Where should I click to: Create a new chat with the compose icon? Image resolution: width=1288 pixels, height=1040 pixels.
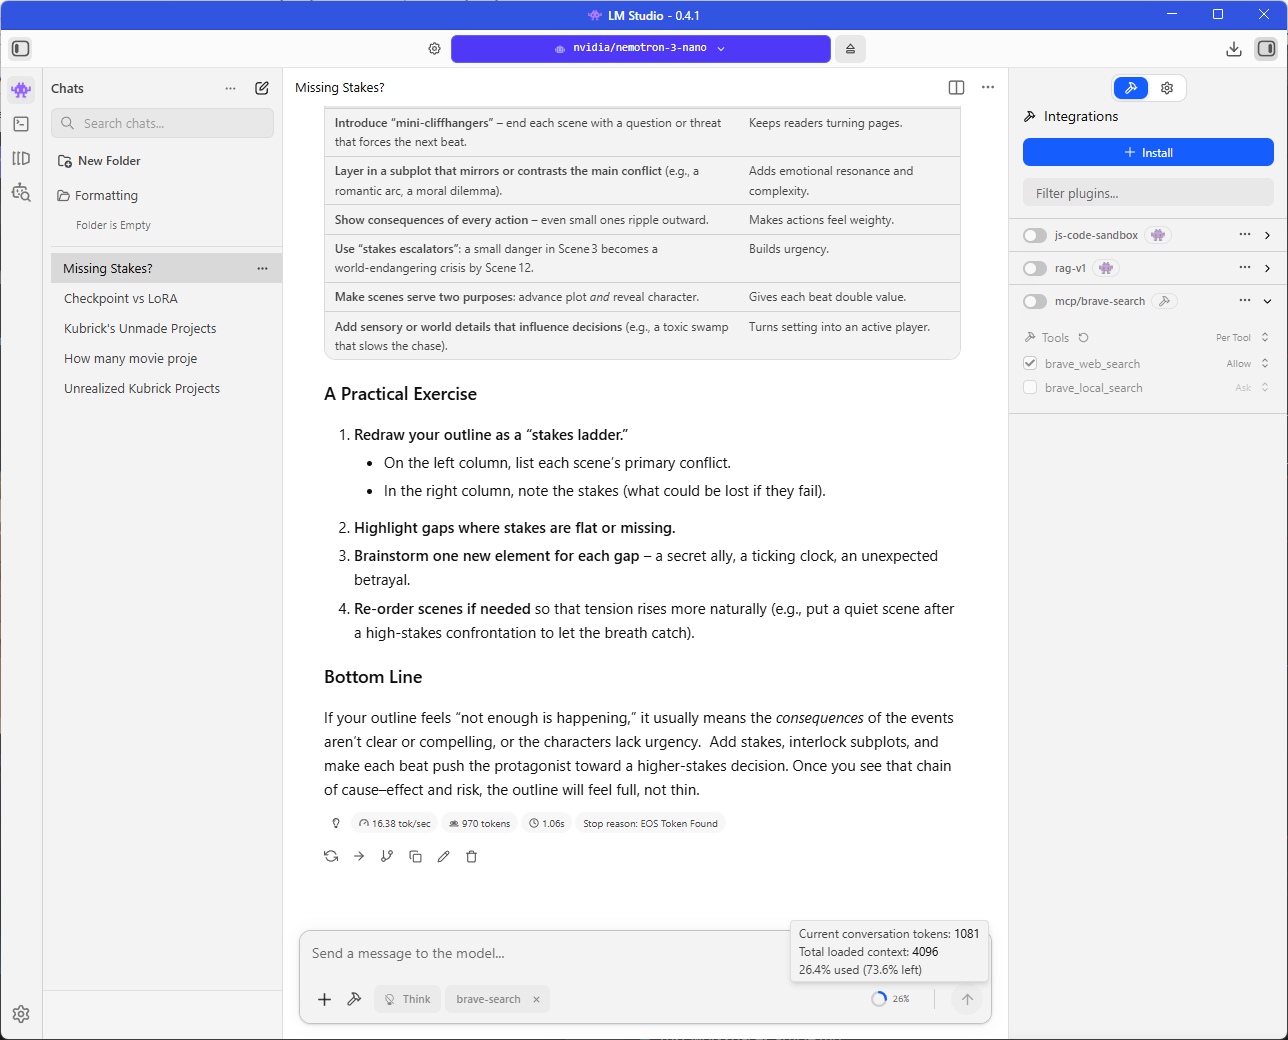click(x=262, y=88)
